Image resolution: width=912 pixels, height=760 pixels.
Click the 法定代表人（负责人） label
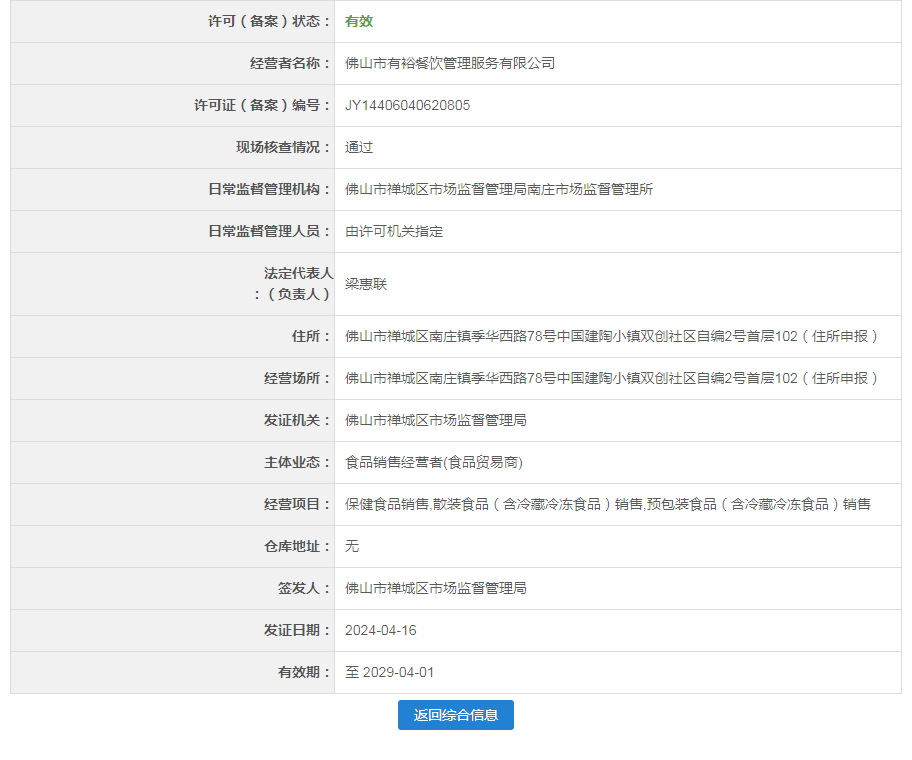pyautogui.click(x=294, y=284)
